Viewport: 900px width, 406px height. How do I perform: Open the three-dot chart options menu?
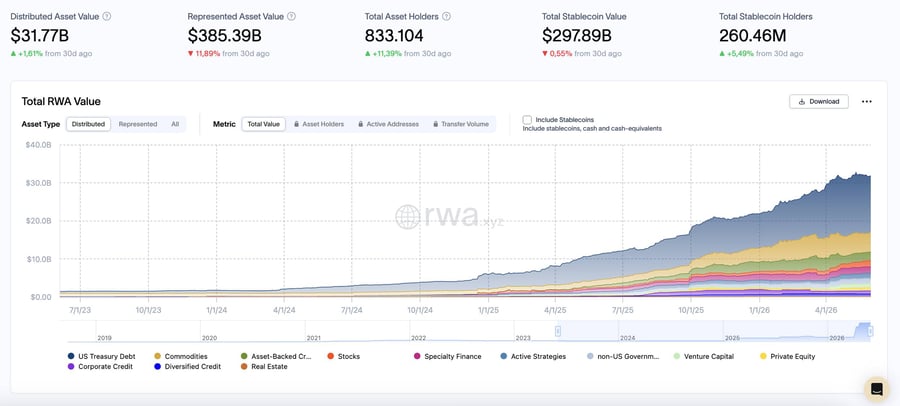[867, 102]
